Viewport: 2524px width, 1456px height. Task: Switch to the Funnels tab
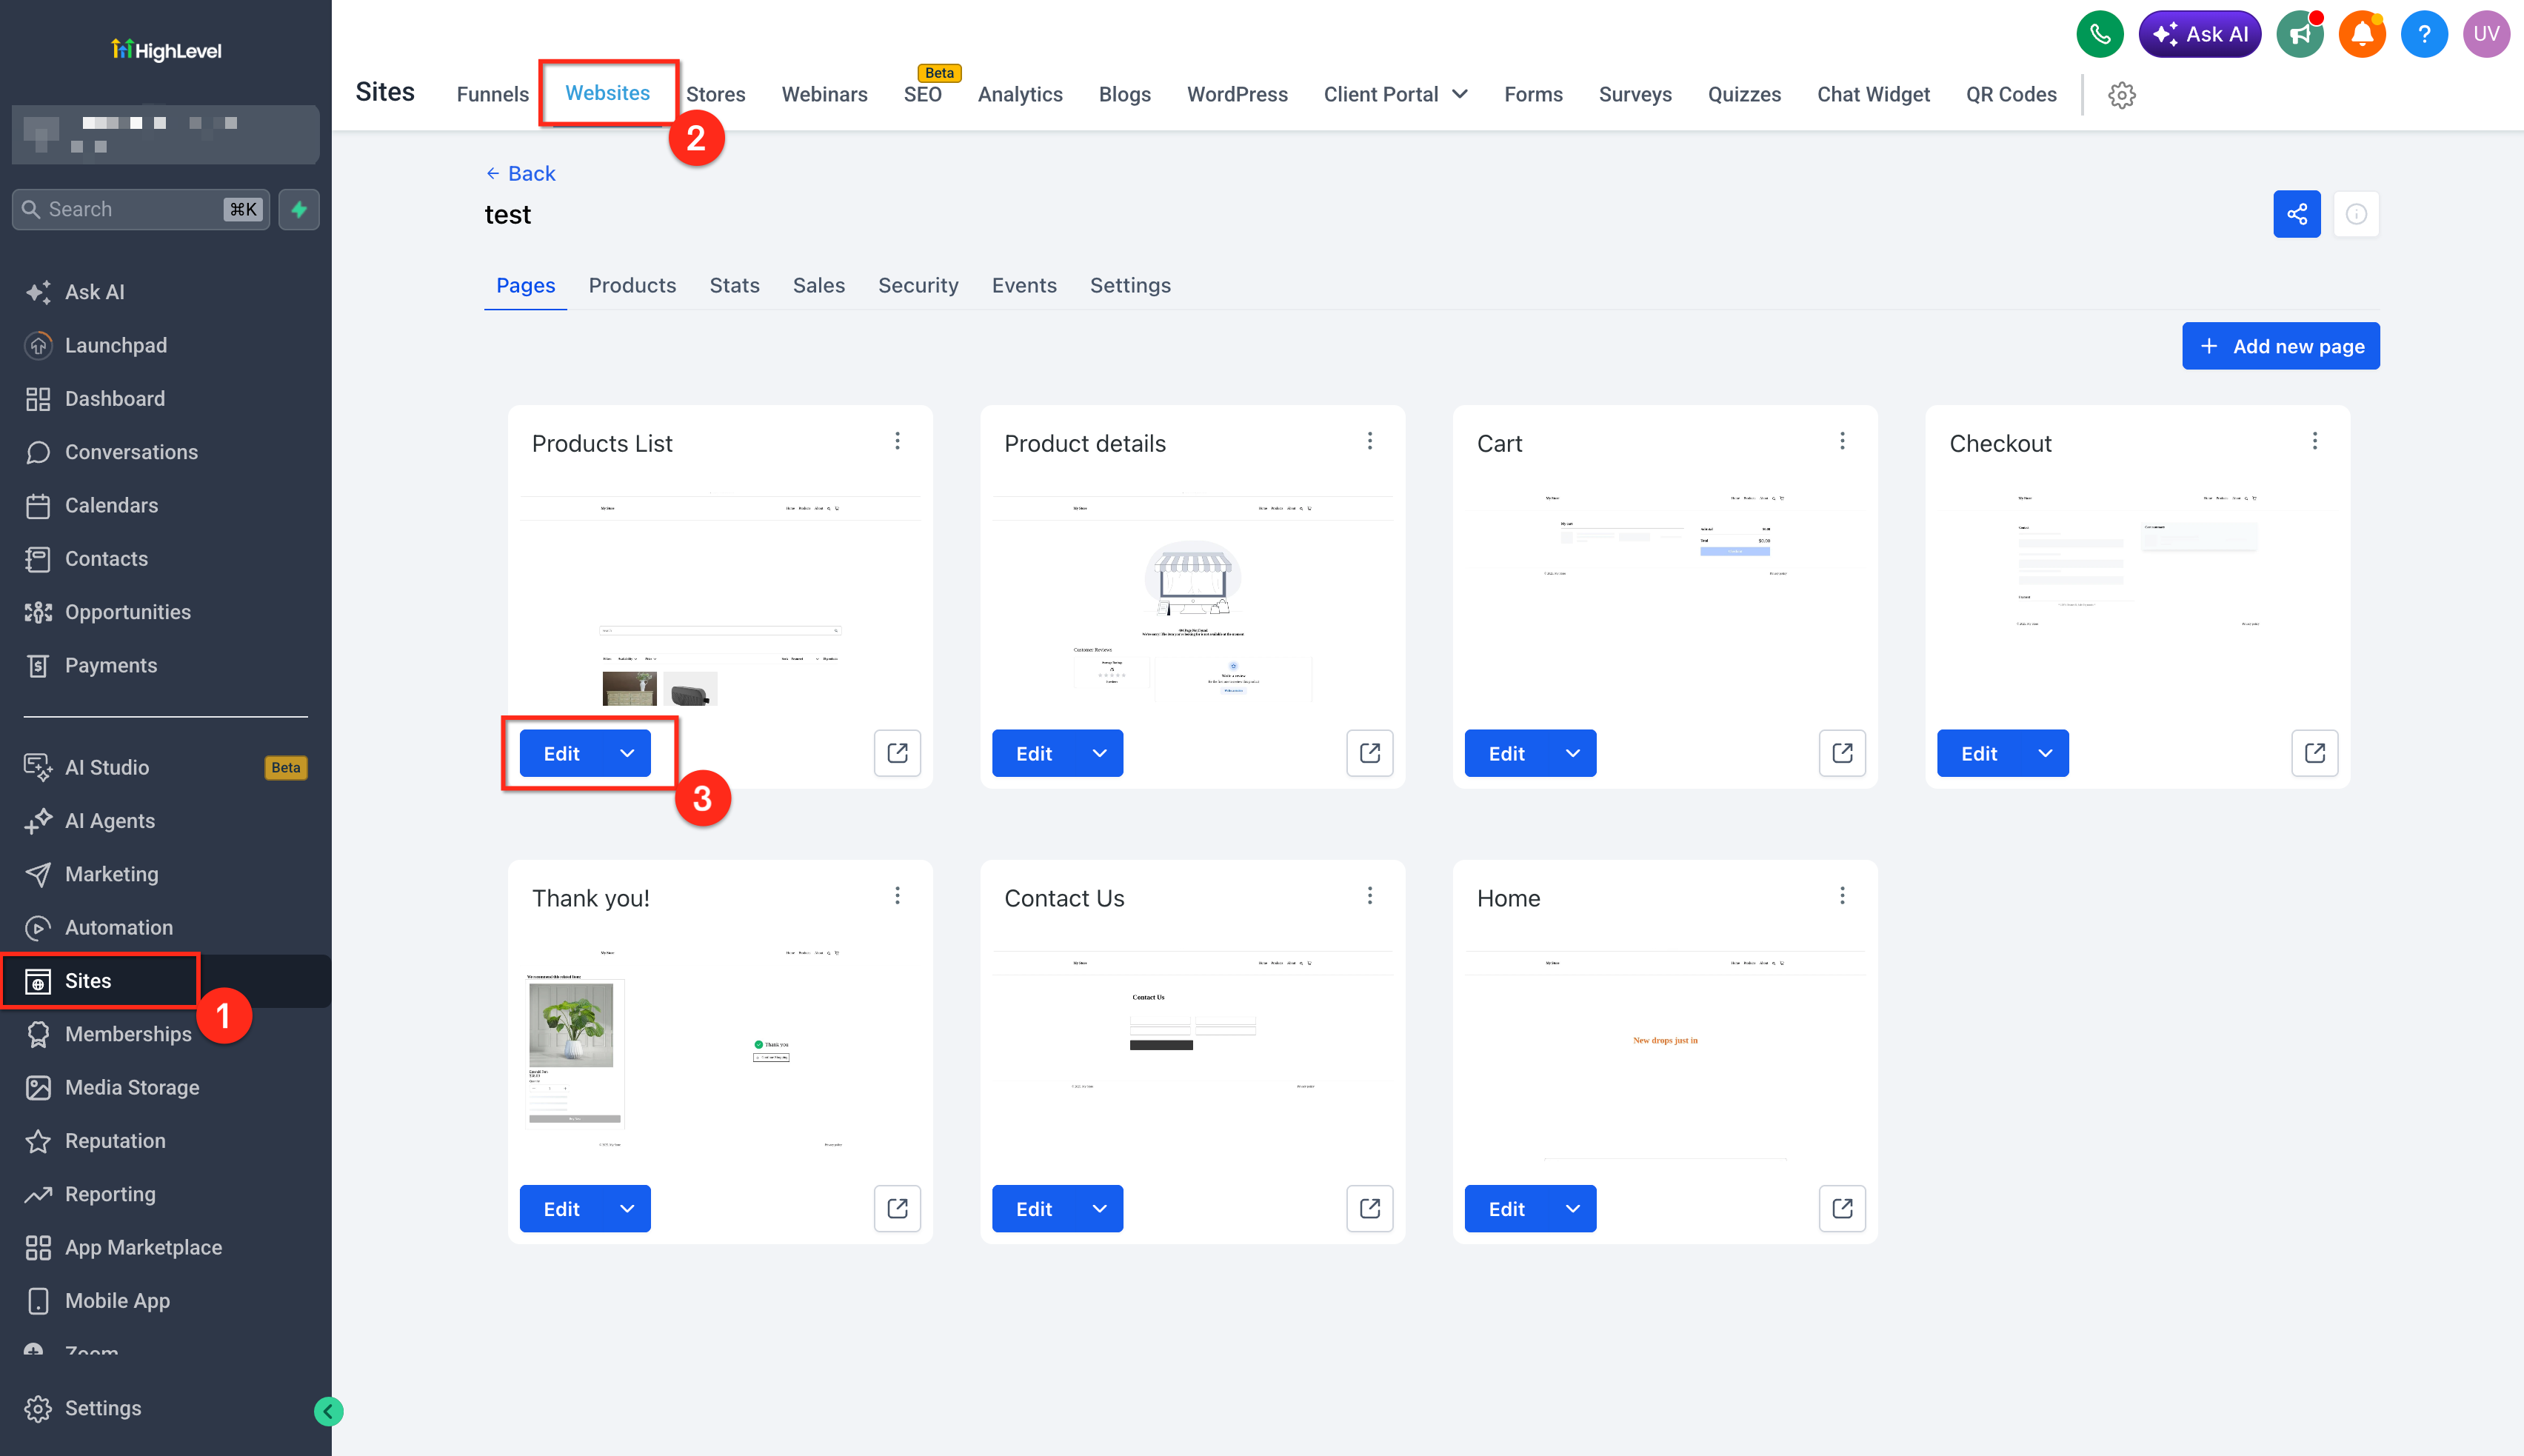492,94
